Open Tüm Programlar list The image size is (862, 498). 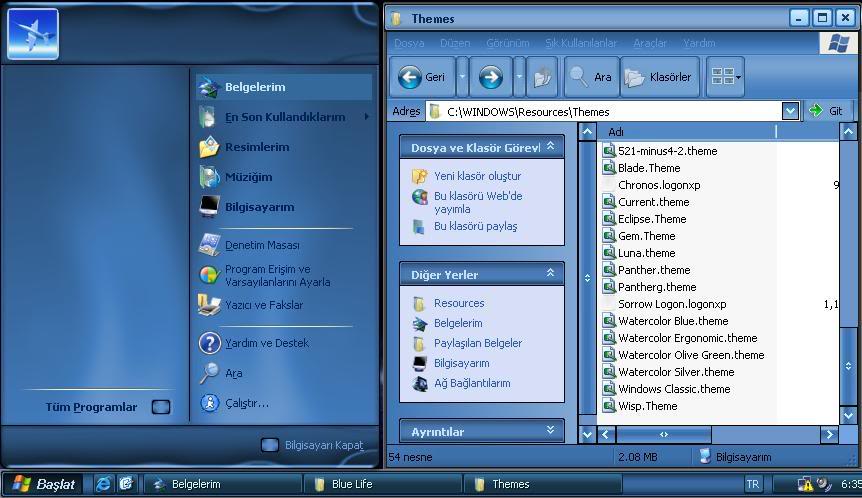tap(108, 407)
